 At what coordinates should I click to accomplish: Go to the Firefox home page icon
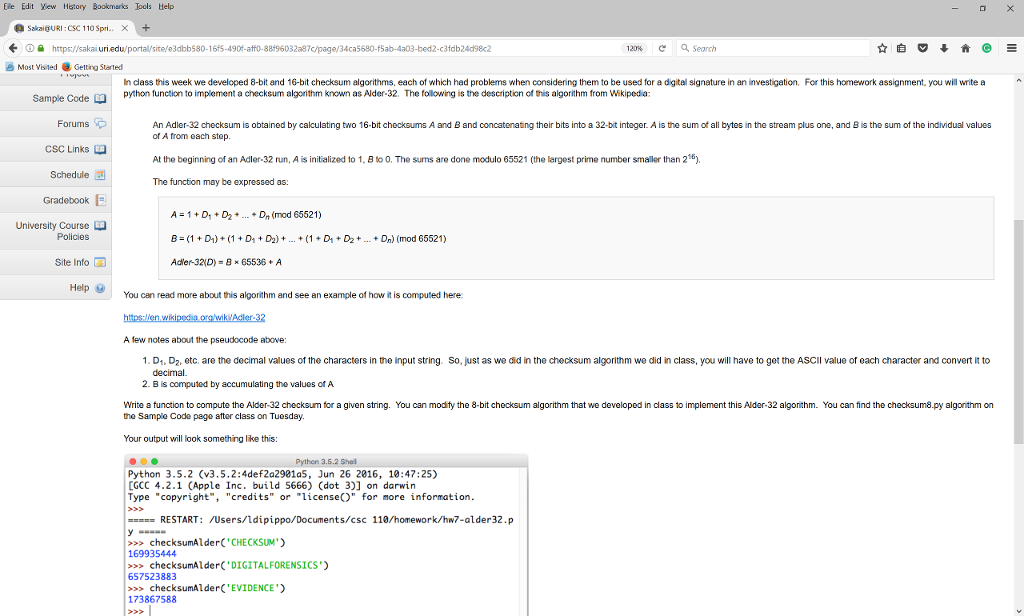pyautogui.click(x=965, y=48)
